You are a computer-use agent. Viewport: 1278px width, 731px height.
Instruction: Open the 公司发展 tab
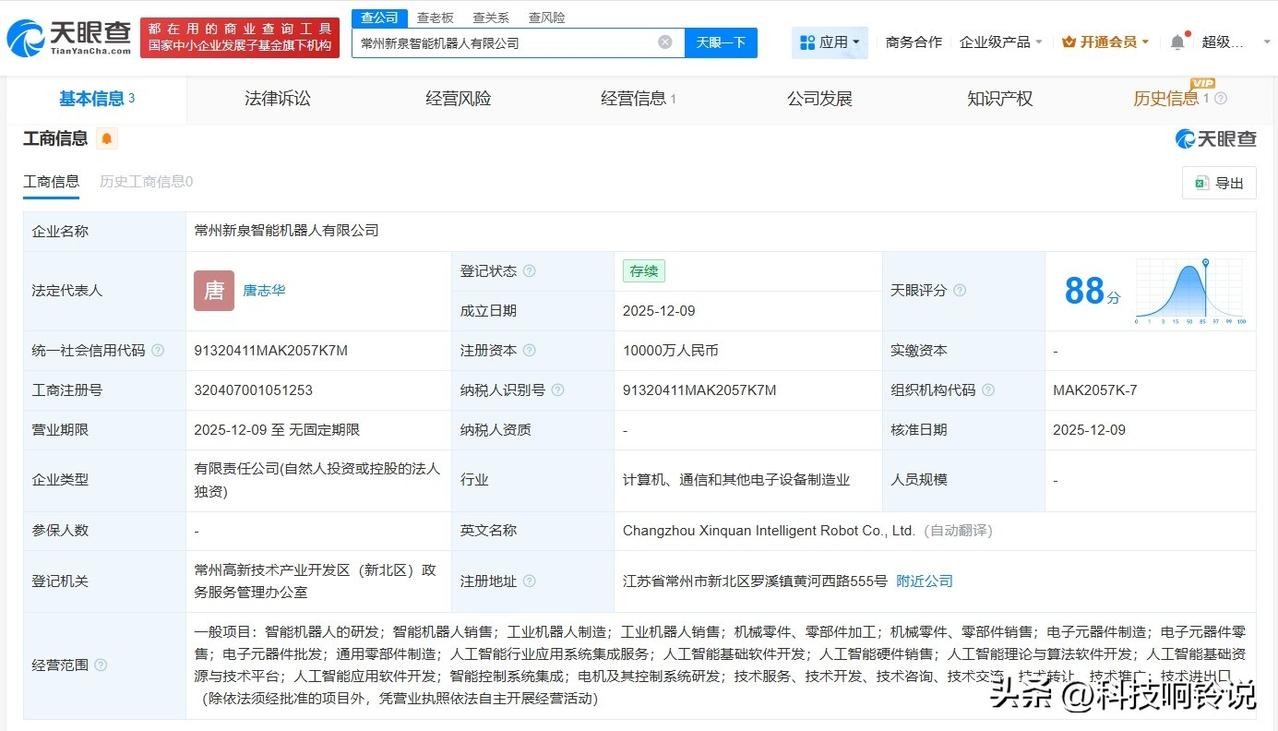pos(820,99)
